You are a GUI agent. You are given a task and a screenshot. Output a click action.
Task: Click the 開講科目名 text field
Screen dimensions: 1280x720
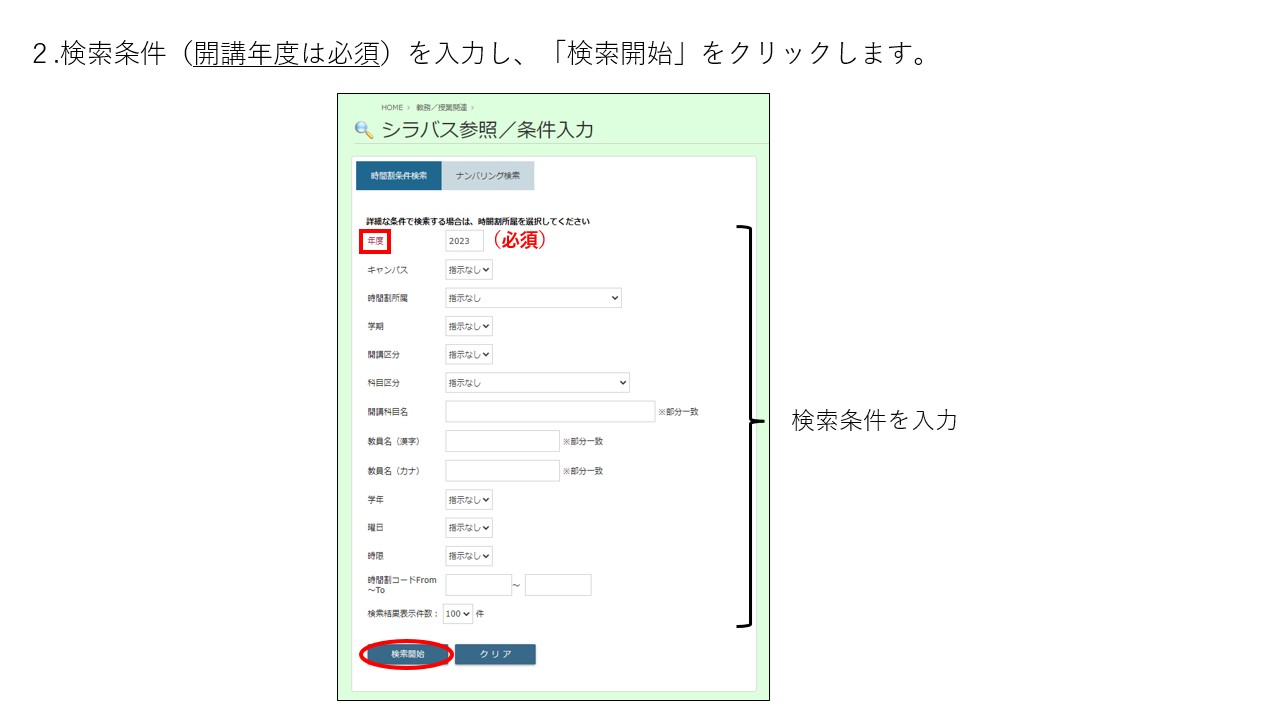tap(550, 411)
